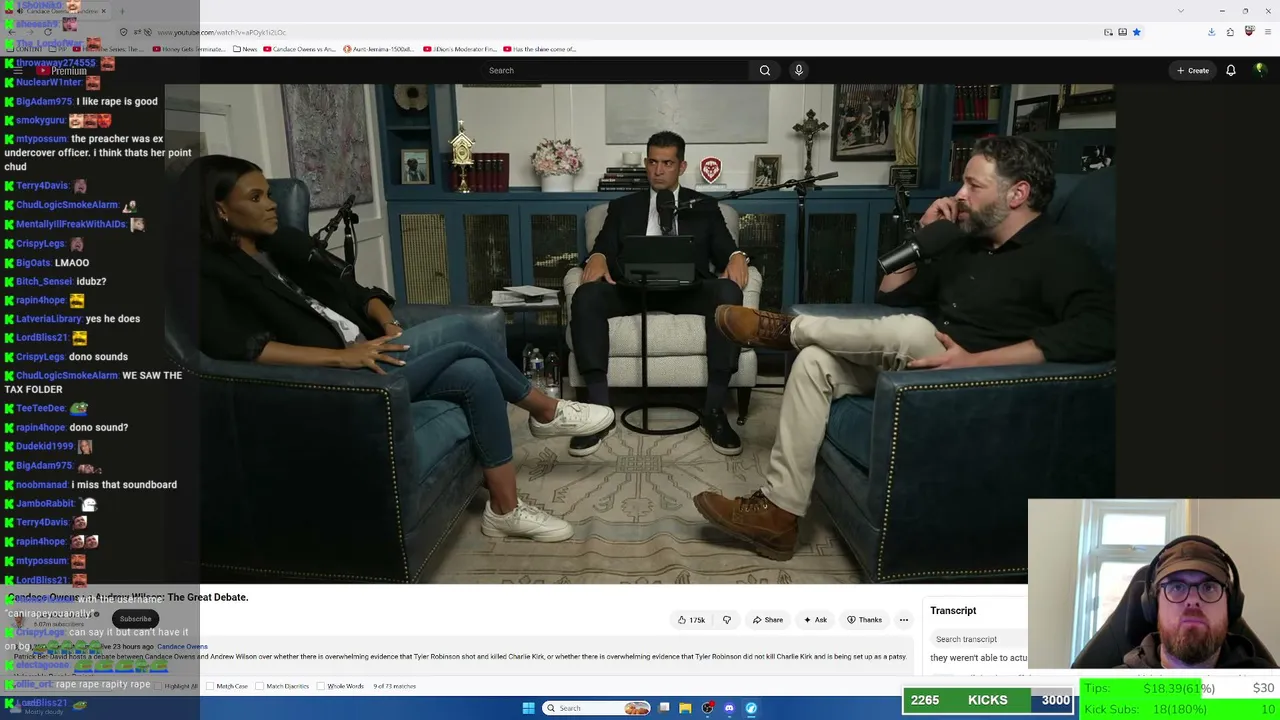Viewport: 1280px width, 720px height.
Task: Click the streamer webcam overlay
Action: (1154, 584)
